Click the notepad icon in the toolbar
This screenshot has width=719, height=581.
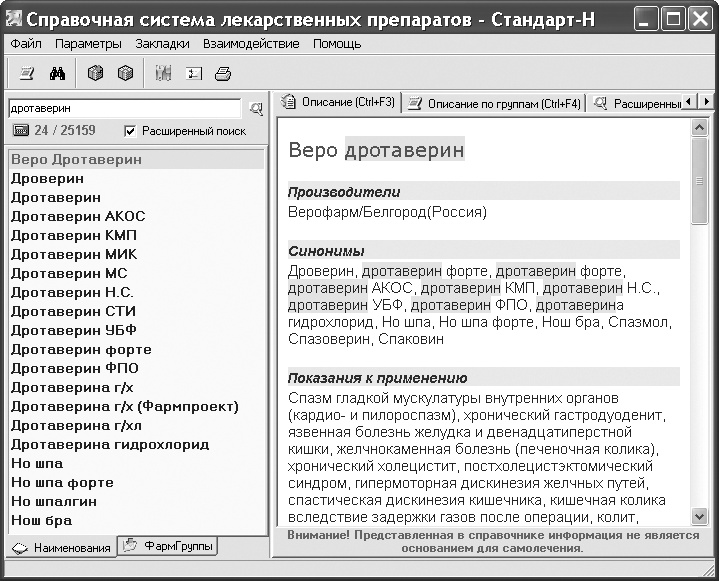[27, 73]
